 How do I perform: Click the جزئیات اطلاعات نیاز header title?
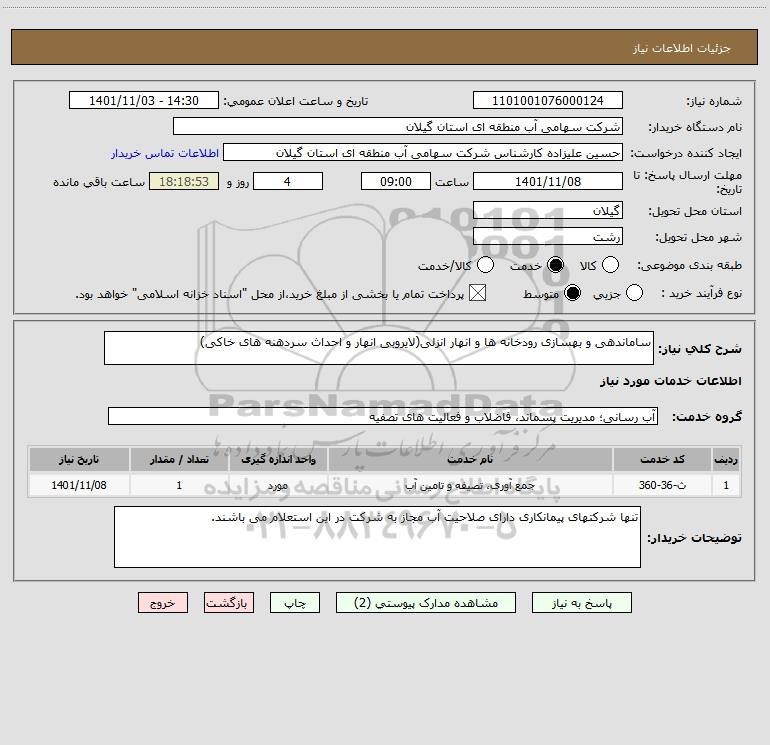[682, 48]
